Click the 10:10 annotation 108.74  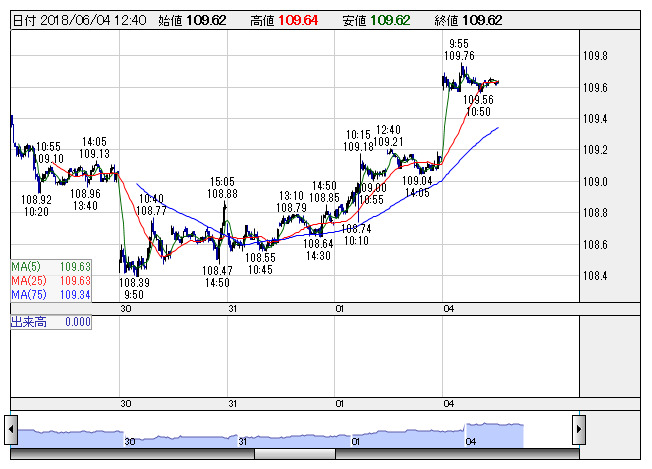(x=356, y=234)
